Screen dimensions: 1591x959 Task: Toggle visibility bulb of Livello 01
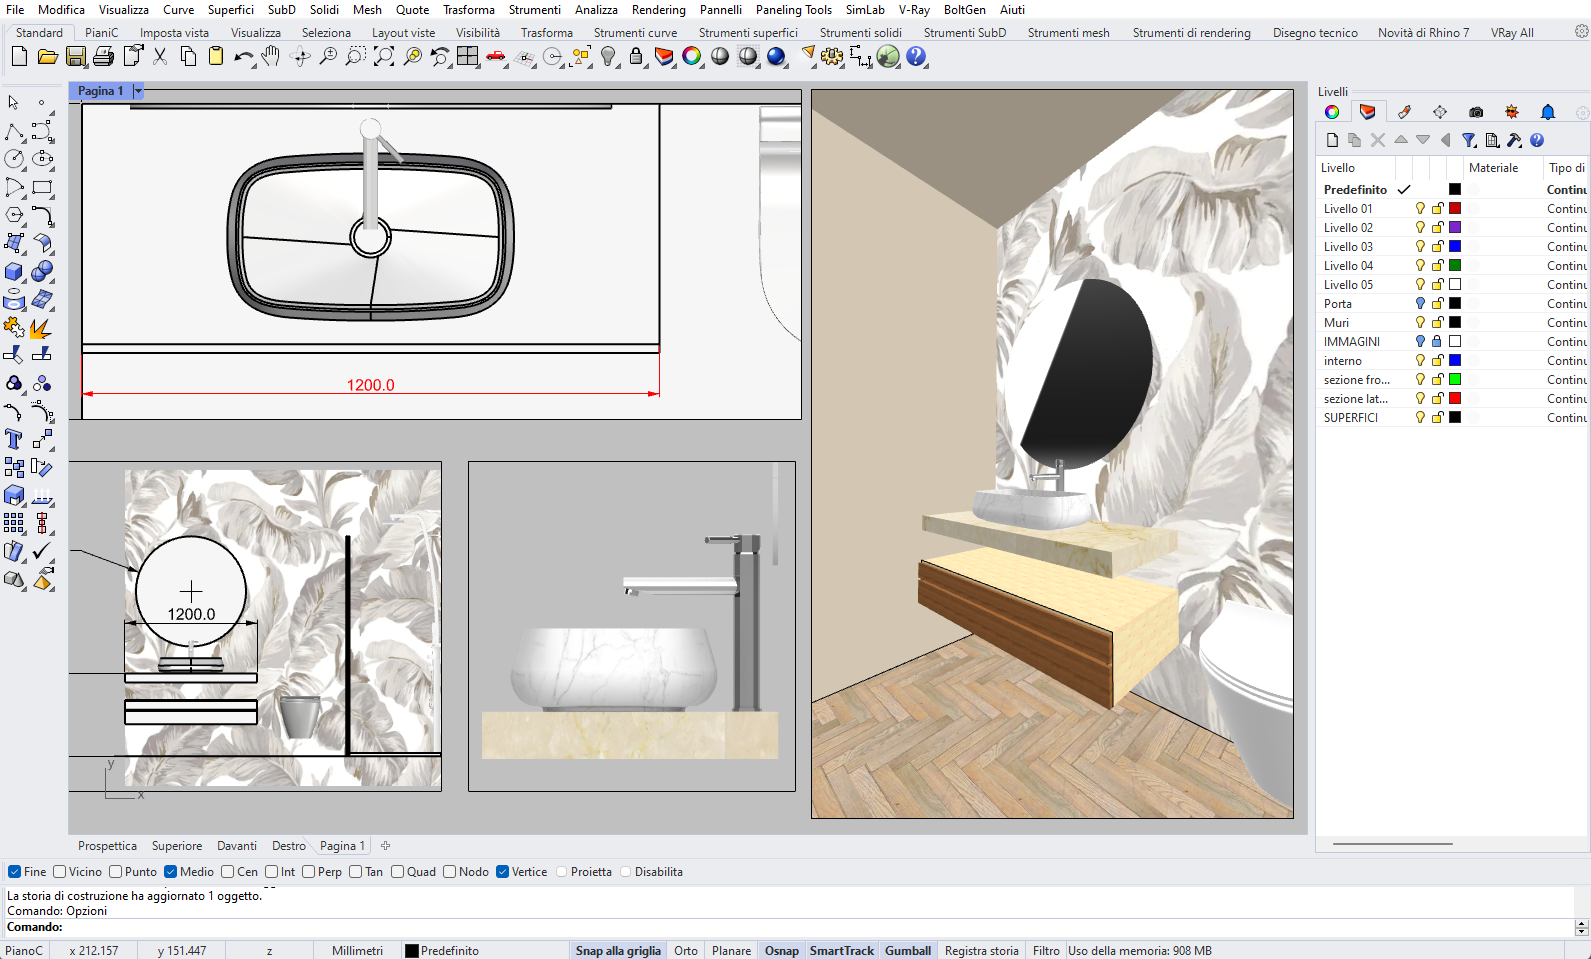1420,209
